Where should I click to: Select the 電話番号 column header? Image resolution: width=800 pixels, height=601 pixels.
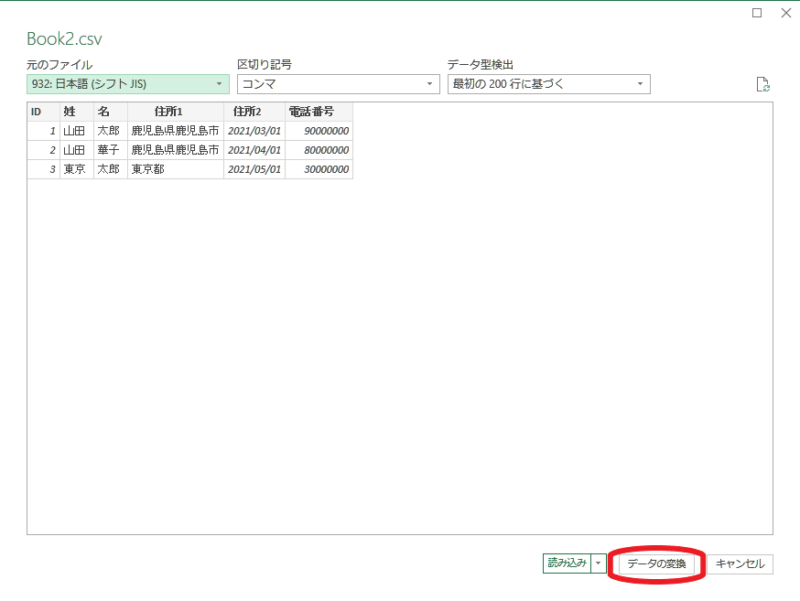[318, 111]
